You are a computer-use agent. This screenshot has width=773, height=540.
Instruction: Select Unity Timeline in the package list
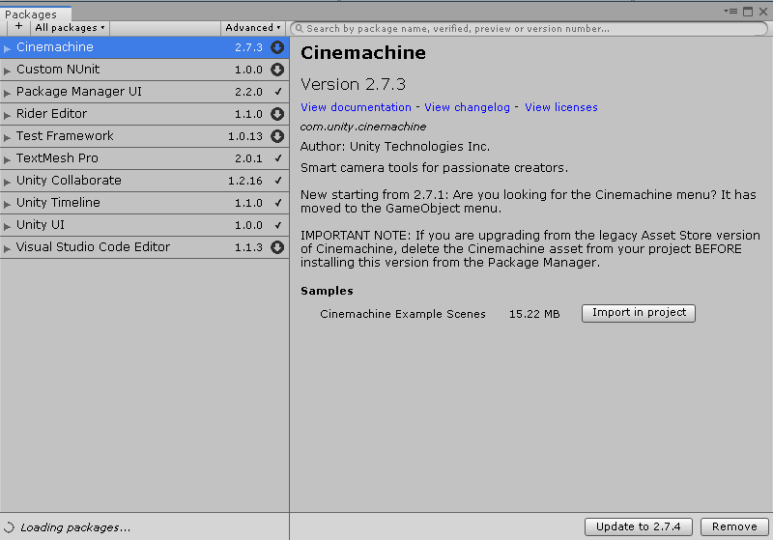[x=144, y=203]
